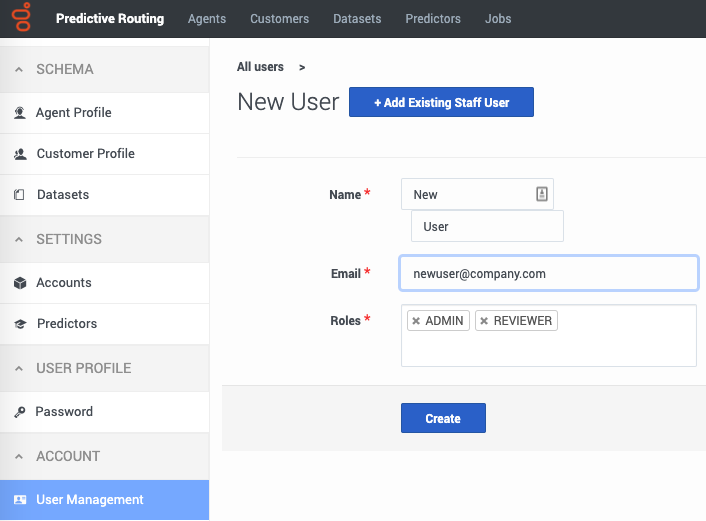Screen dimensions: 706x521
Task: Click the Name field label
Action: pos(345,195)
